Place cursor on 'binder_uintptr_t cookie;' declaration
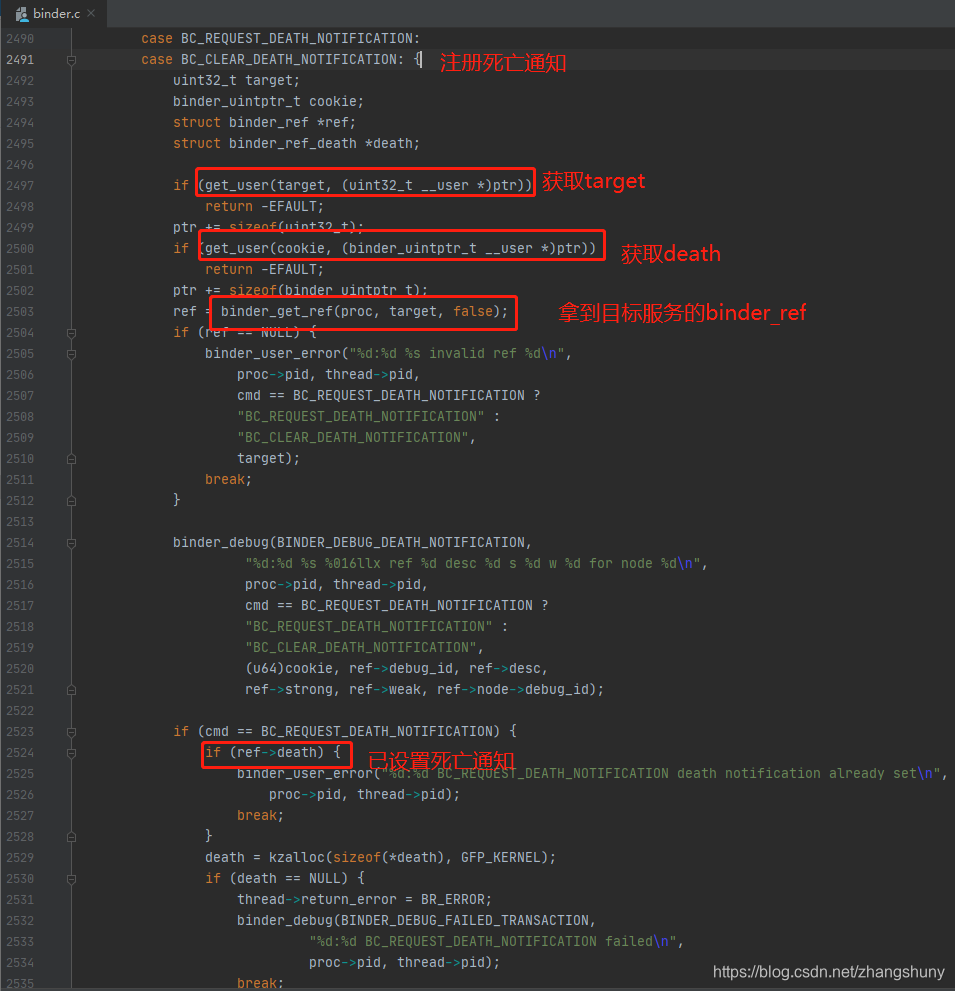Screen dimensions: 955x991 (268, 101)
